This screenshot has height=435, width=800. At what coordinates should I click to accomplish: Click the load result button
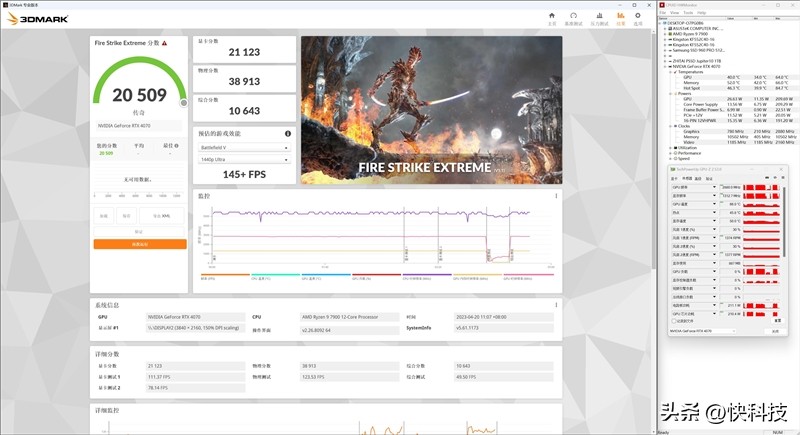[x=104, y=216]
